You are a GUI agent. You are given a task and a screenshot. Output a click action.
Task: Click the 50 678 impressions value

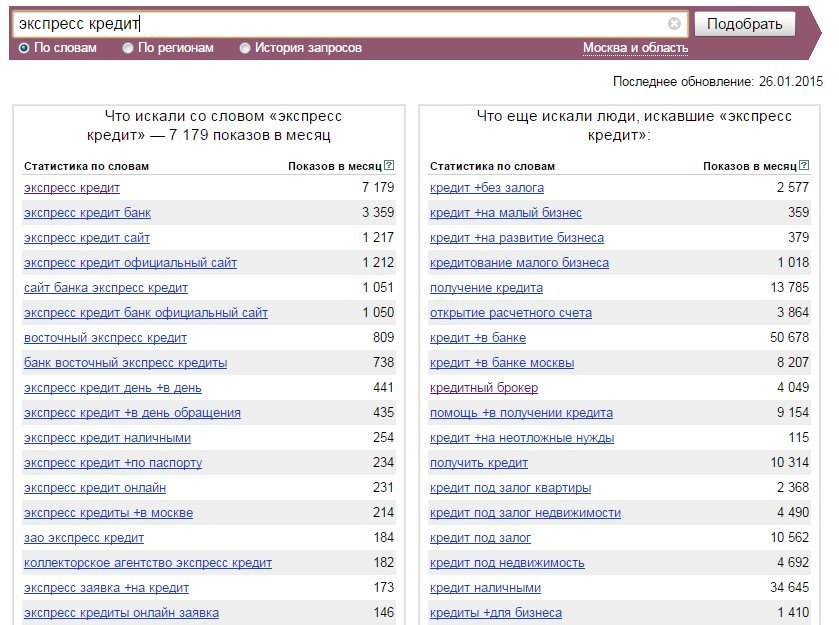(789, 337)
